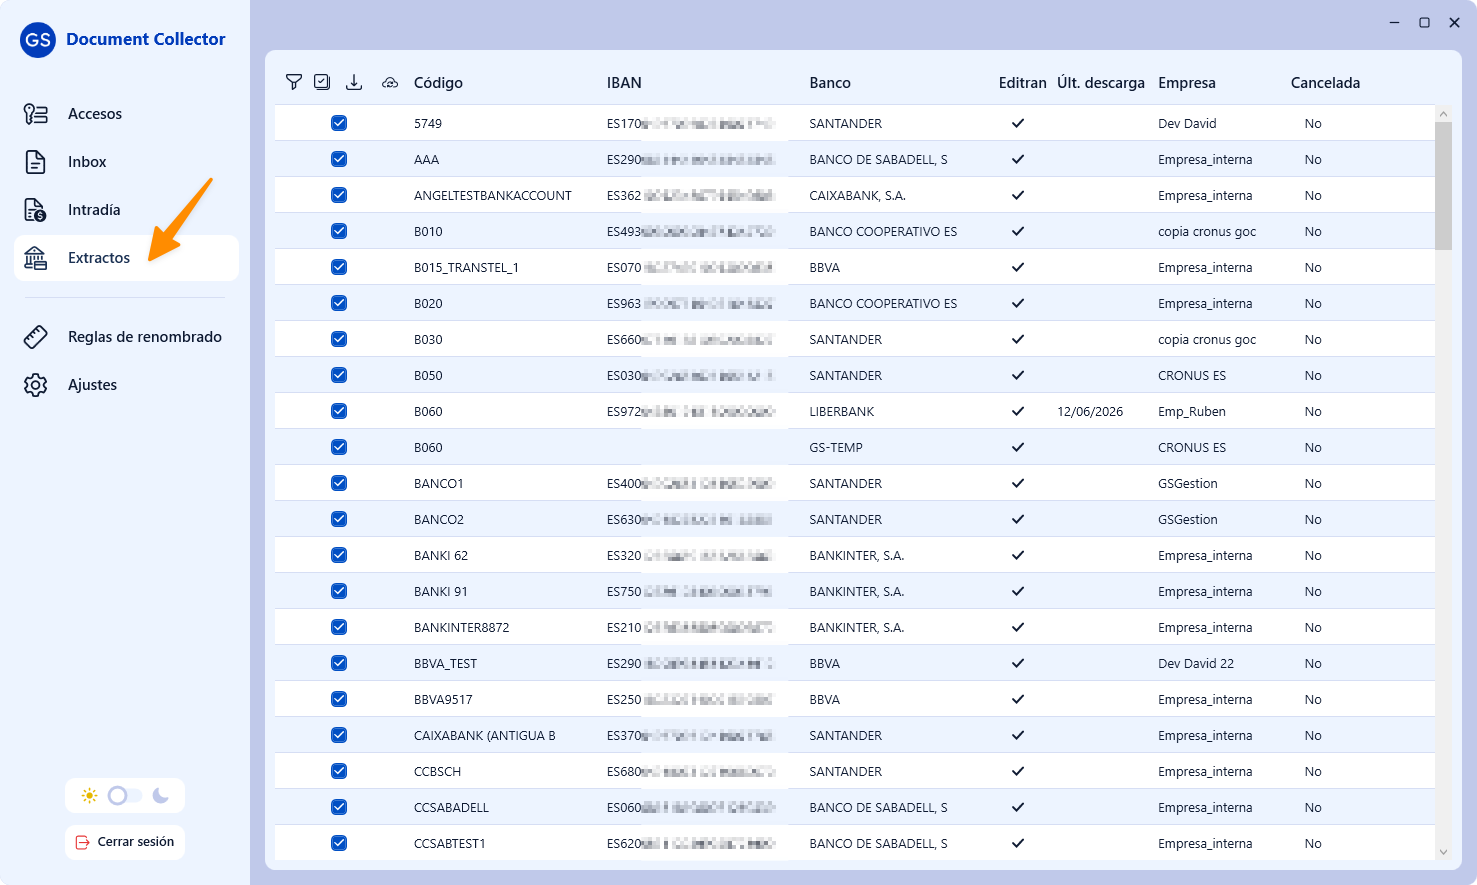Click the Reglas de renombrado ruler icon
The image size is (1477, 885).
pyautogui.click(x=35, y=337)
